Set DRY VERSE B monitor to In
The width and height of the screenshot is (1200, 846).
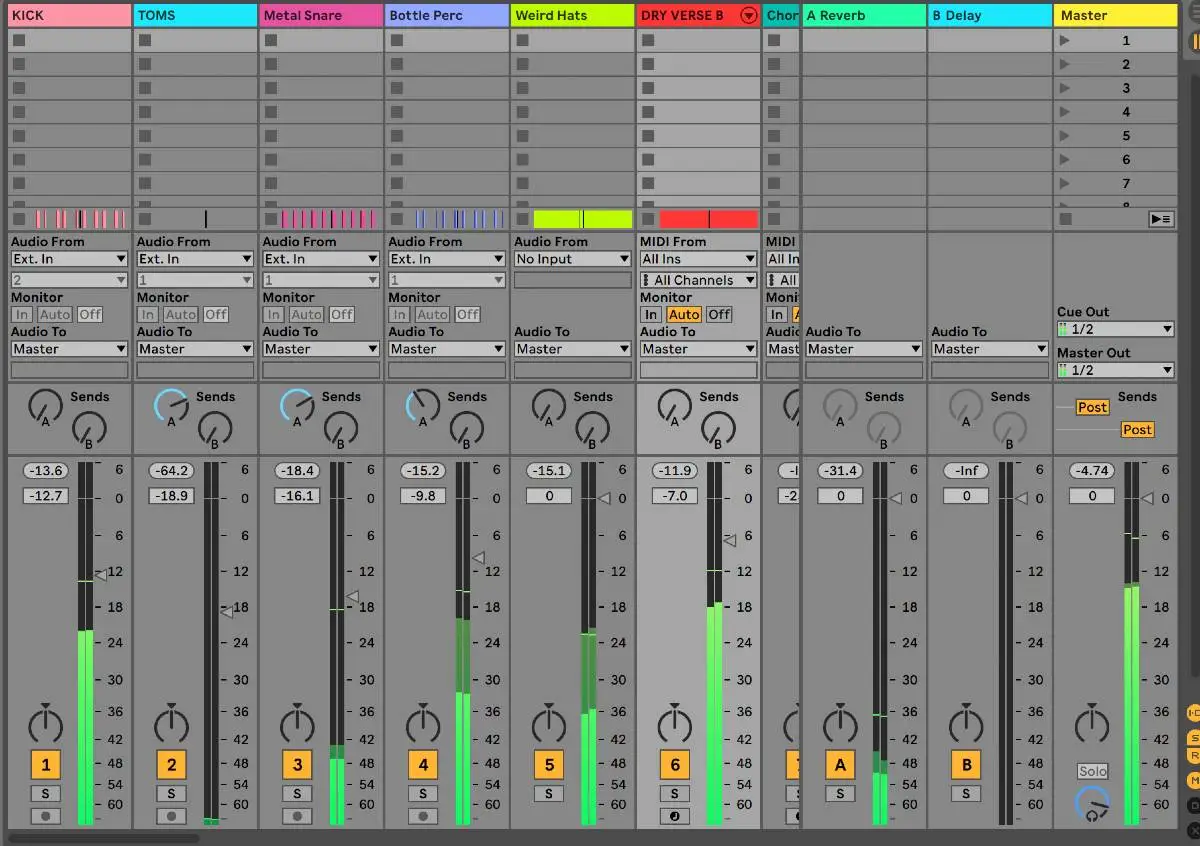click(651, 314)
